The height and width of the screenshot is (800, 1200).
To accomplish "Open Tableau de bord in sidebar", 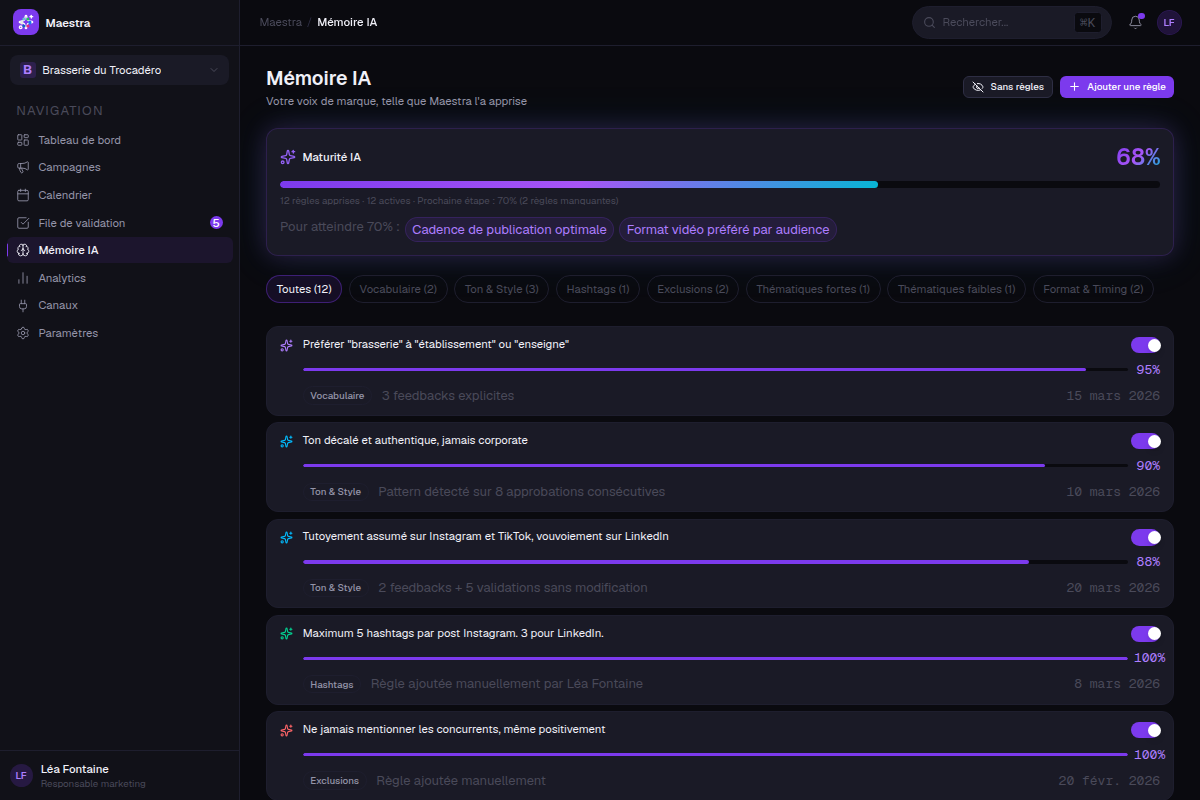I will [120, 140].
